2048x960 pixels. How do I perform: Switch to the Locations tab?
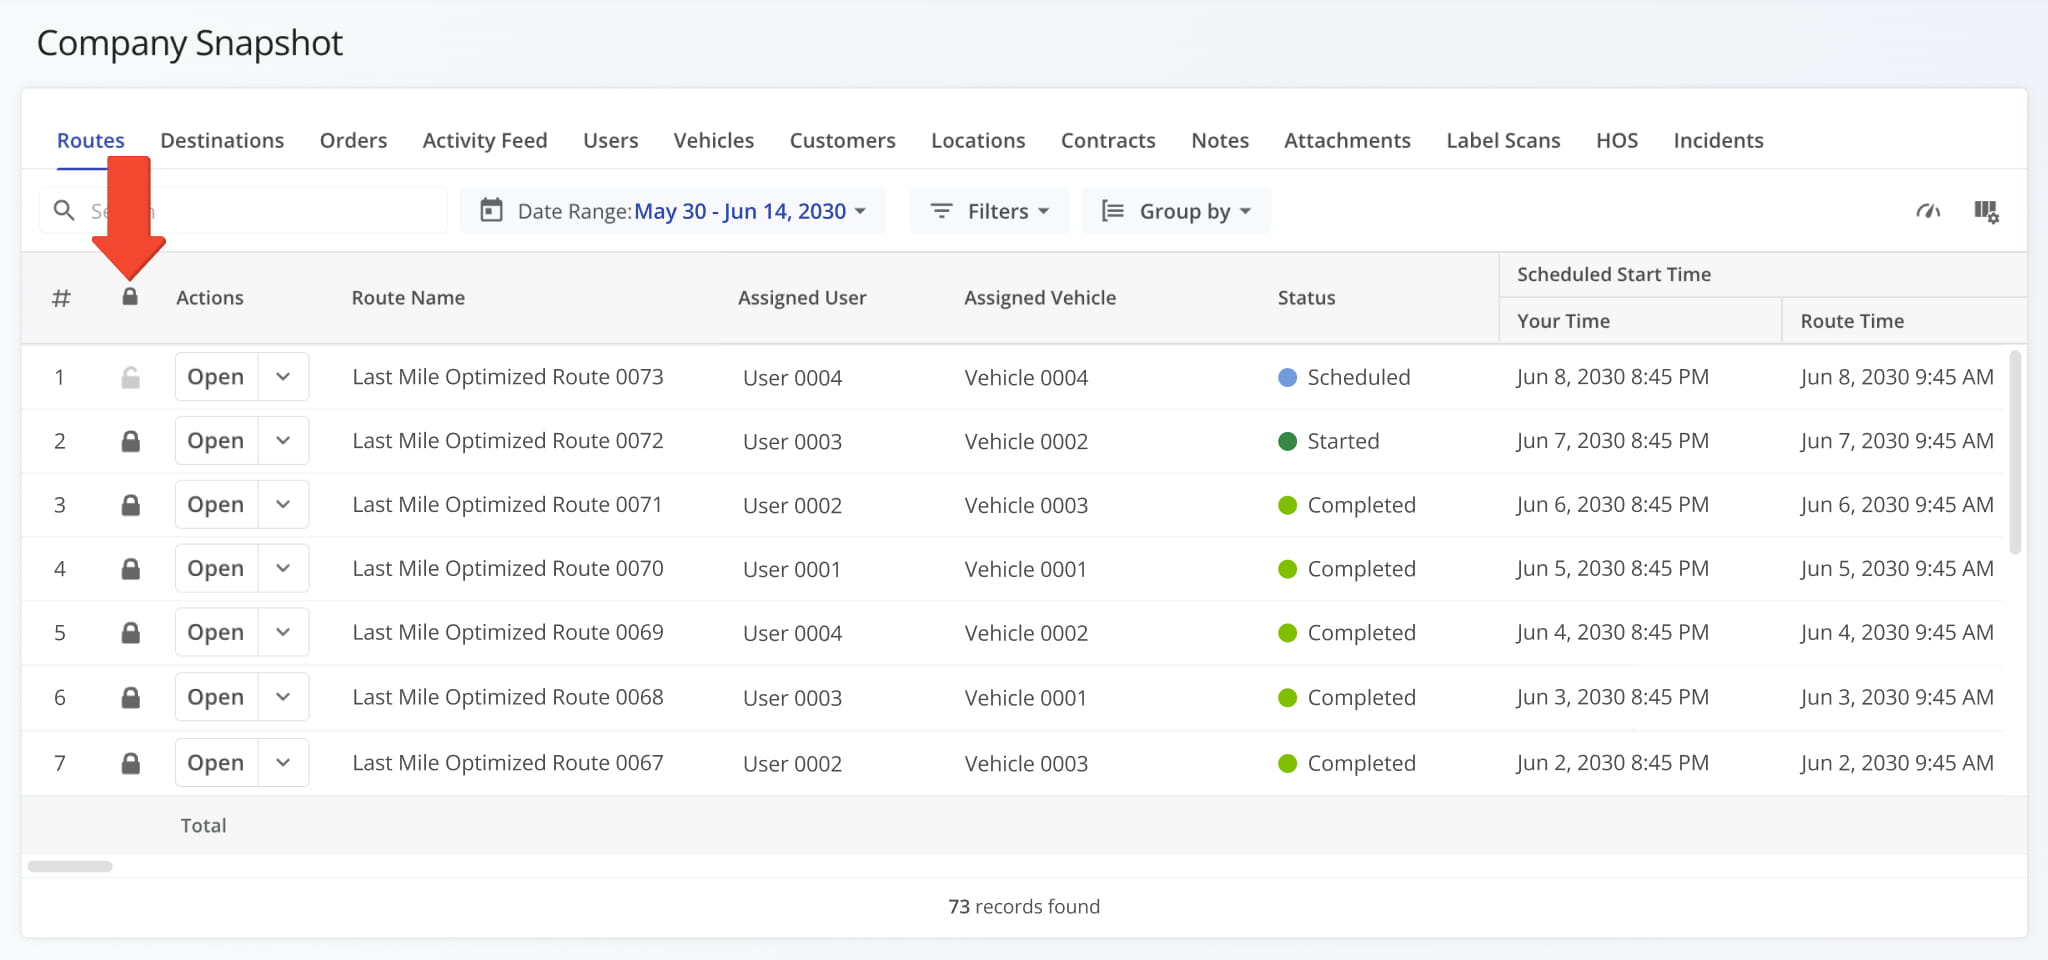click(978, 140)
